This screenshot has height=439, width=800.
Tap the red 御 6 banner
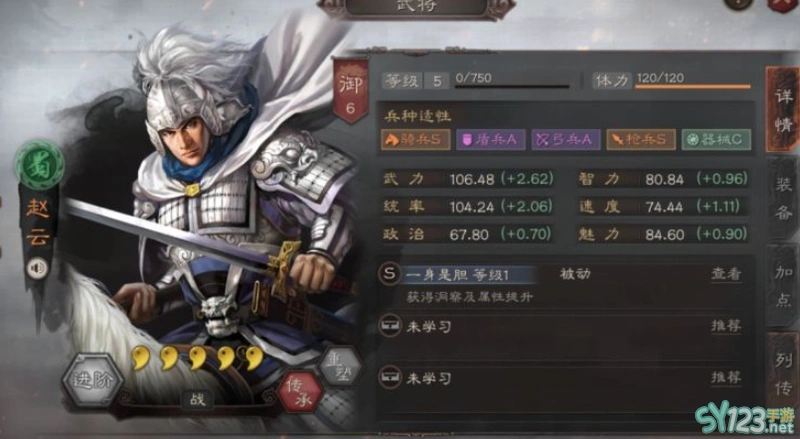click(x=351, y=92)
